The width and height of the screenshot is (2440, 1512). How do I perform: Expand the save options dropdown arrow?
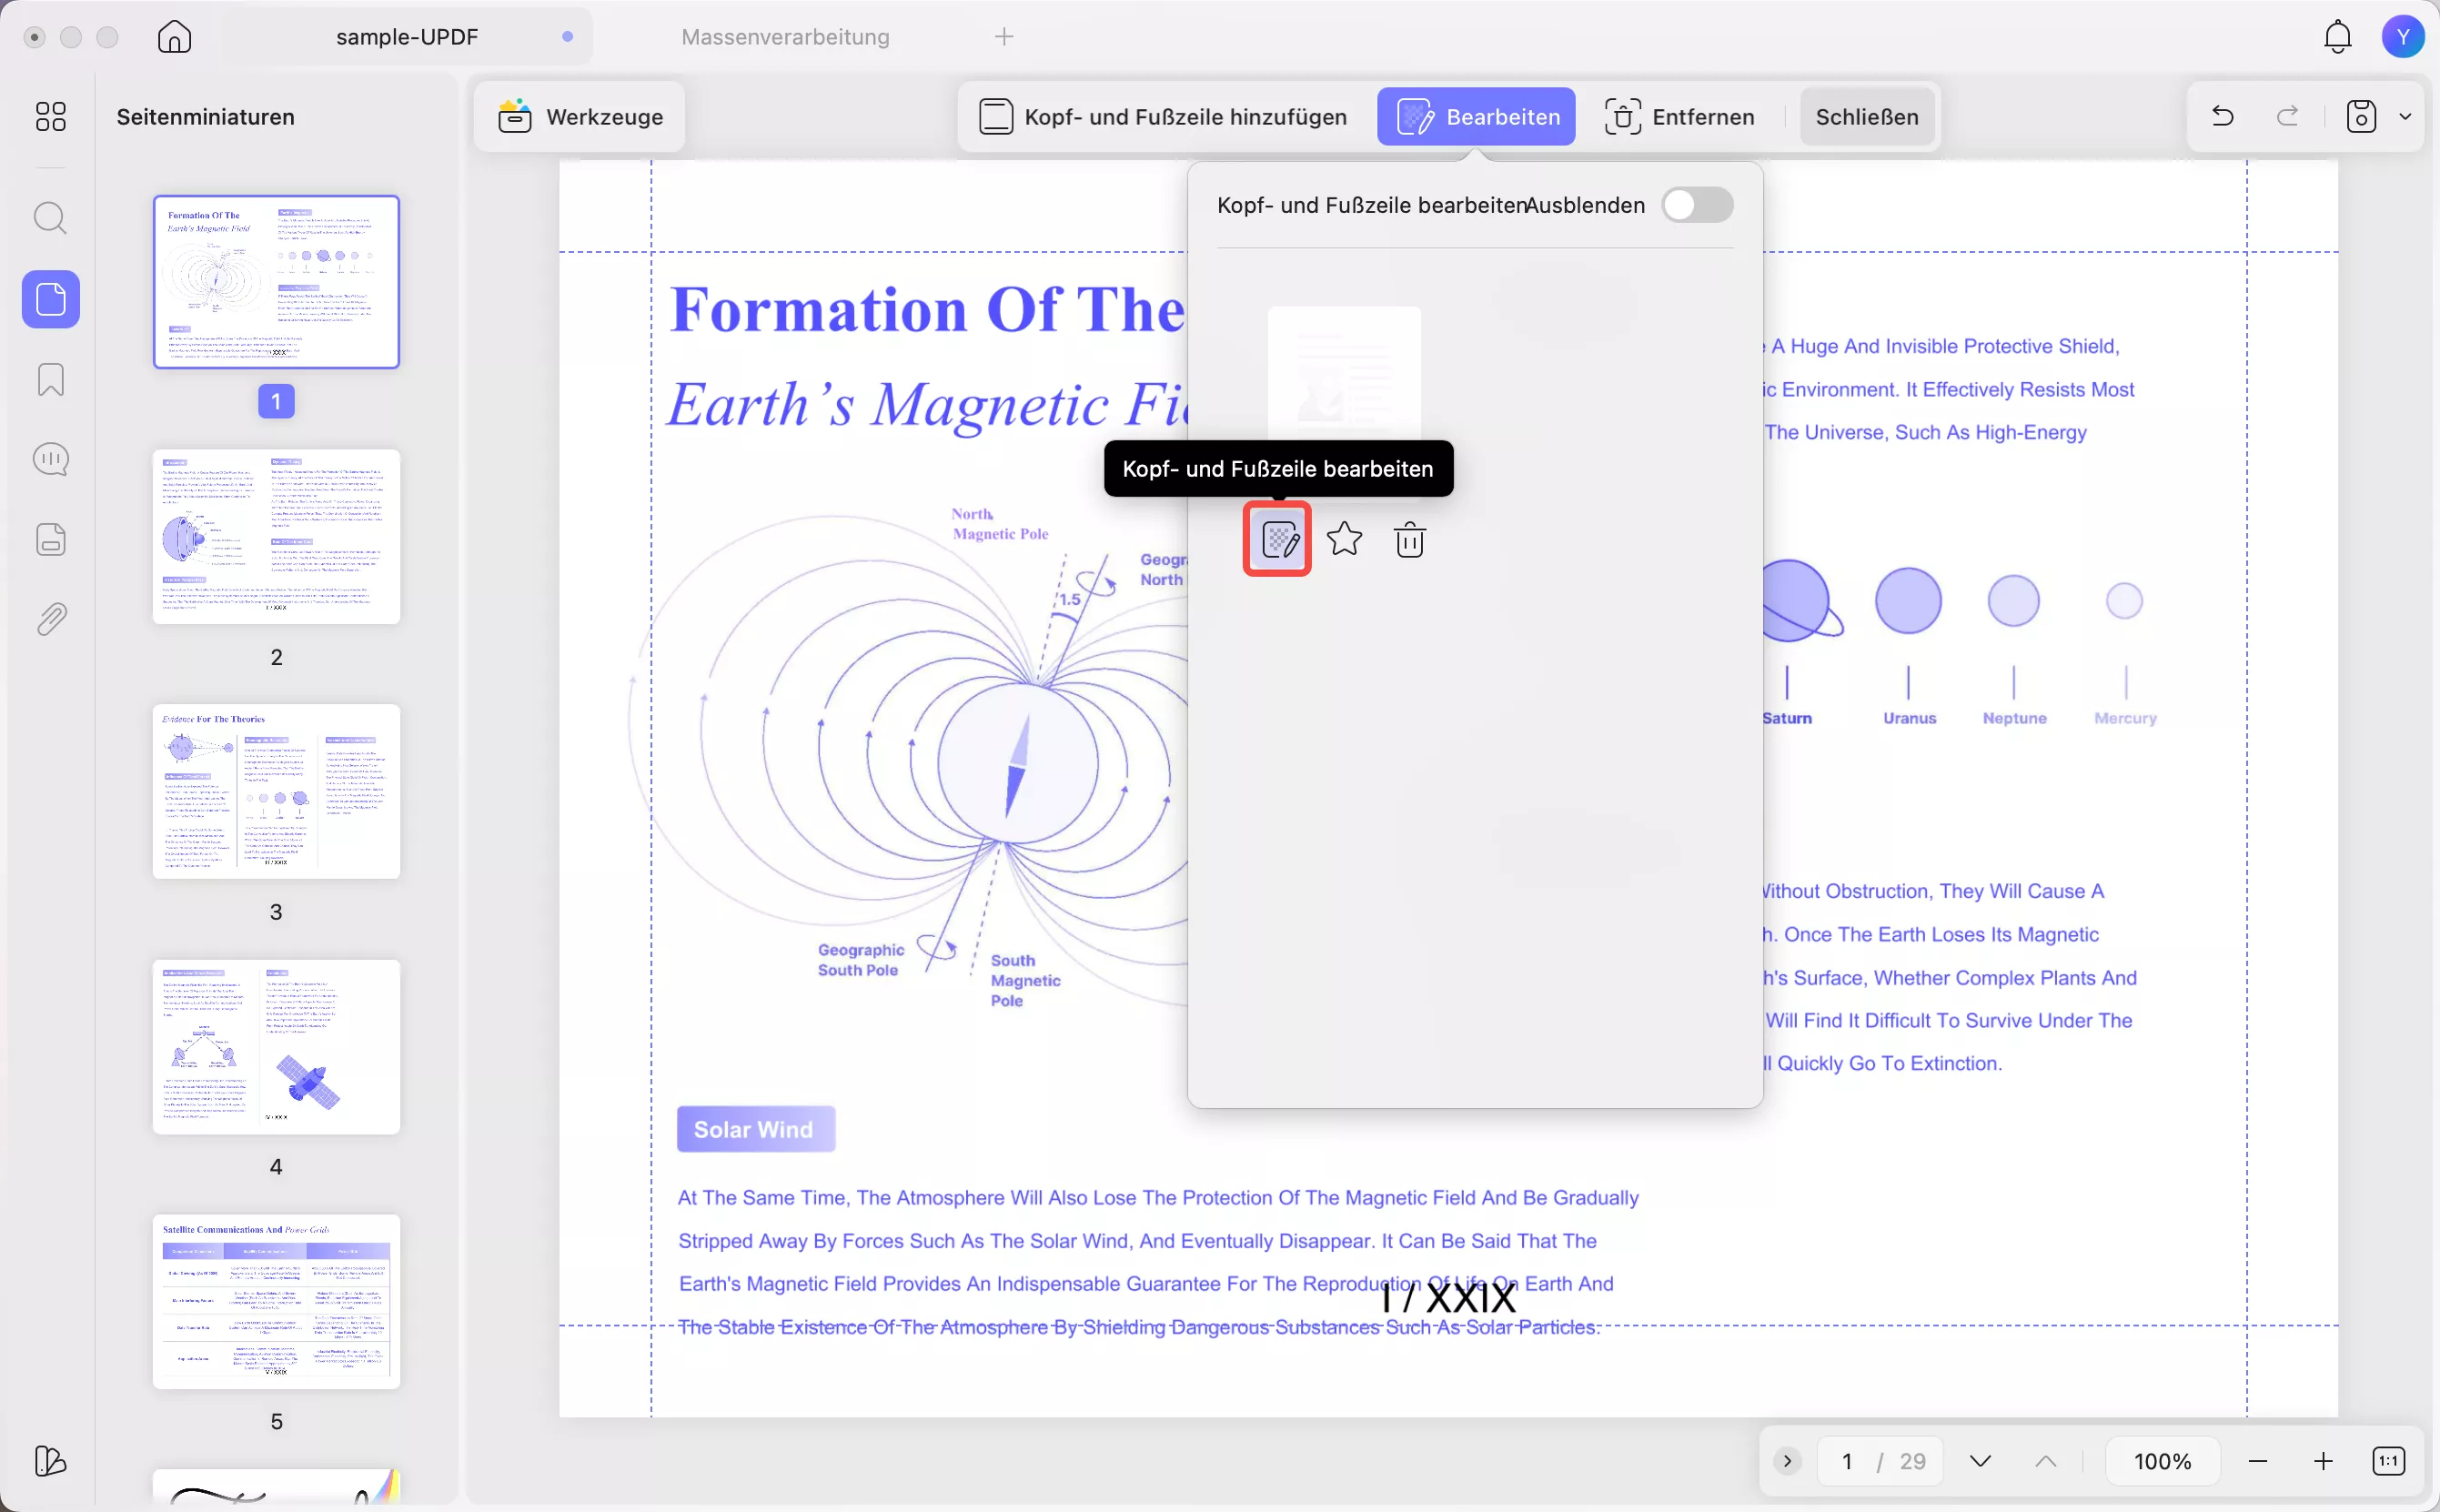pyautogui.click(x=2405, y=117)
